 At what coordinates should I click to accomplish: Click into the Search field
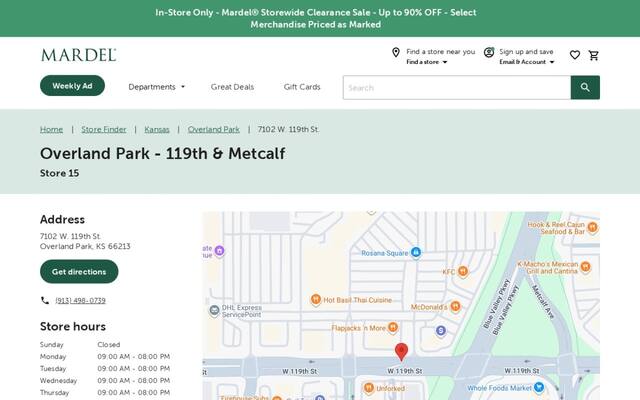pyautogui.click(x=457, y=87)
